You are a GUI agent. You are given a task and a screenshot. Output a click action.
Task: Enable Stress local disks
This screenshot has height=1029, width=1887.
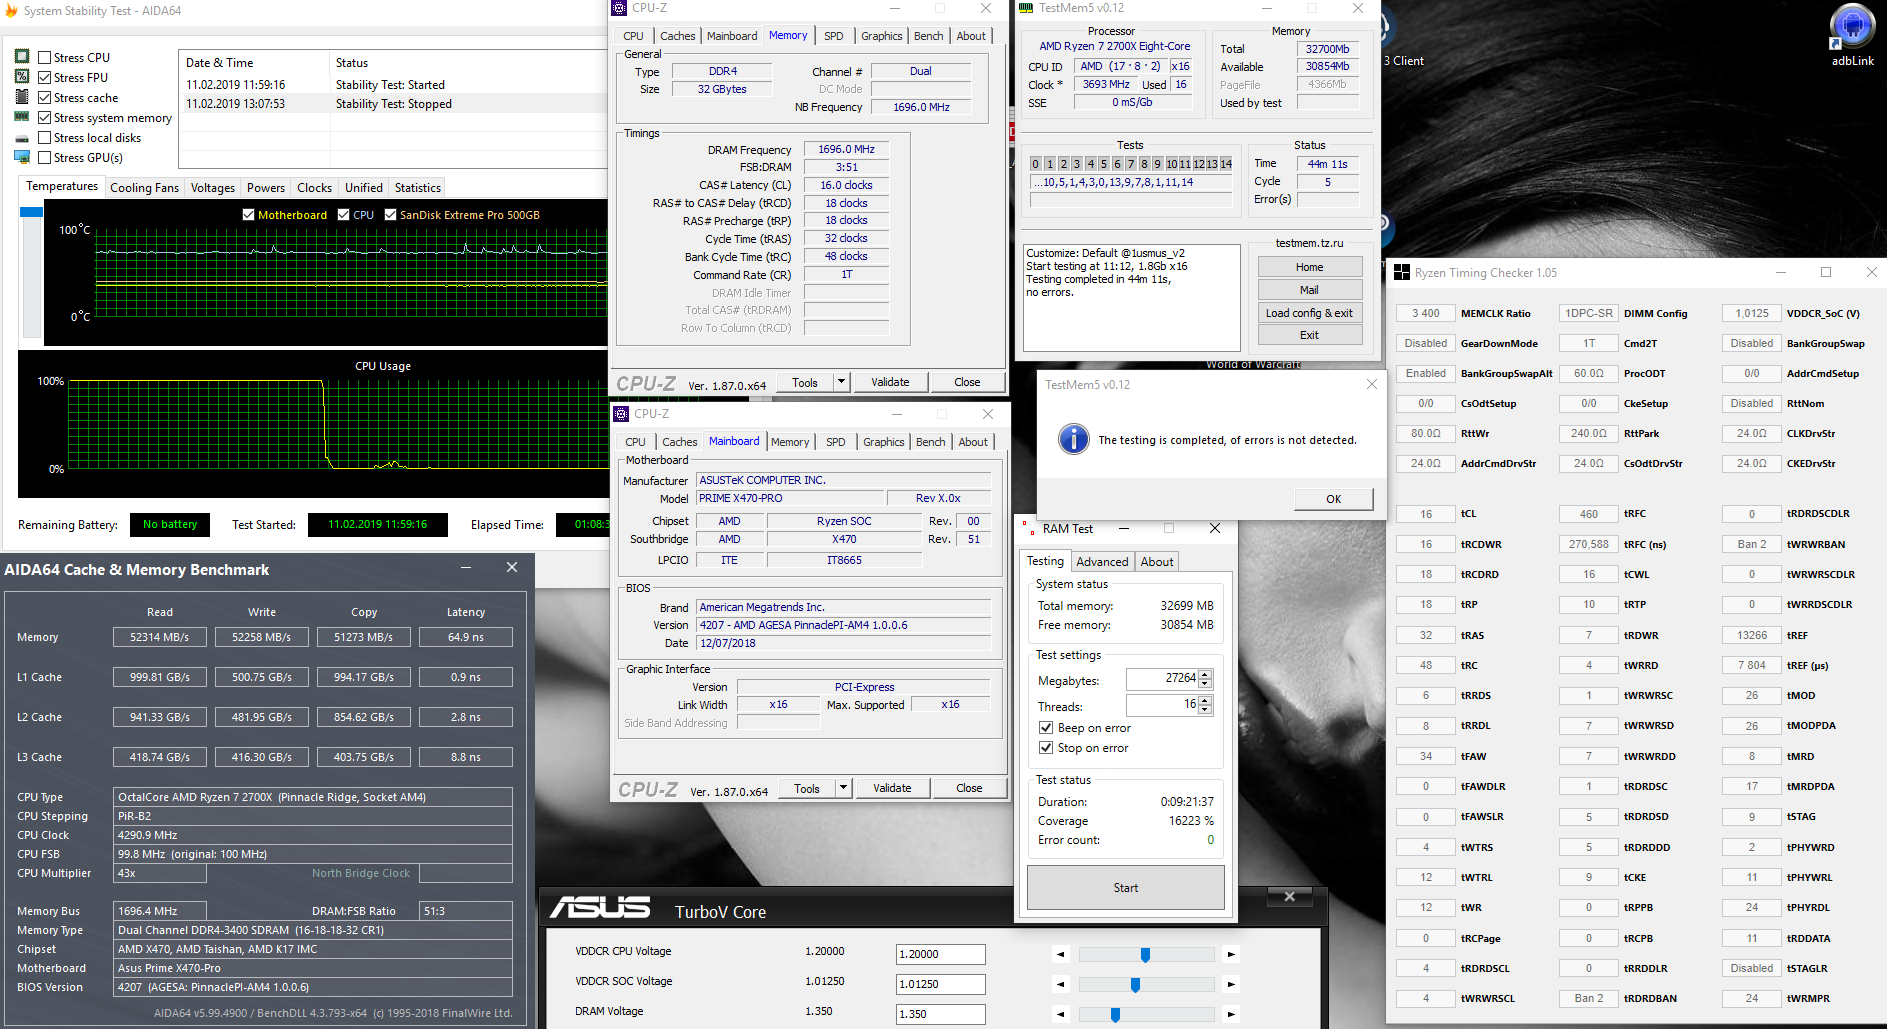tap(45, 137)
